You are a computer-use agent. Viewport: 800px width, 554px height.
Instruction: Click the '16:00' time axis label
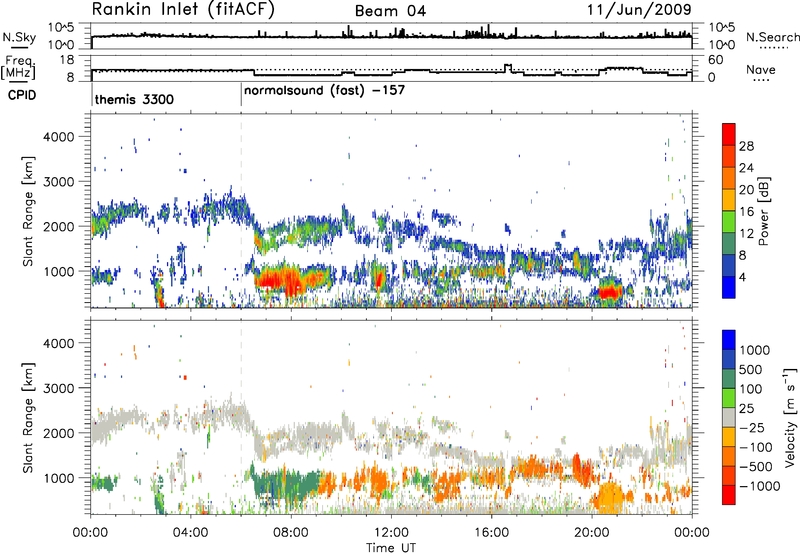click(x=491, y=533)
